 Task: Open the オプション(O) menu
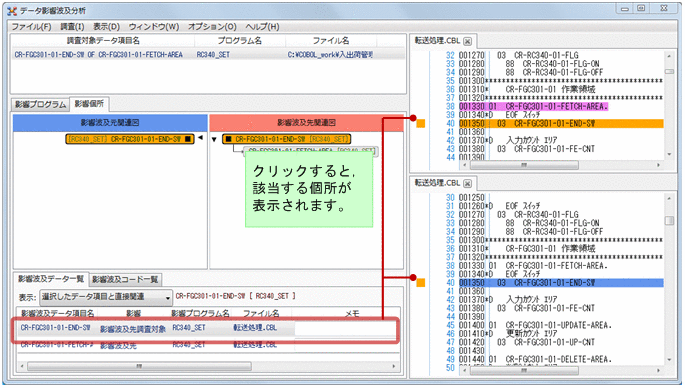tap(212, 27)
